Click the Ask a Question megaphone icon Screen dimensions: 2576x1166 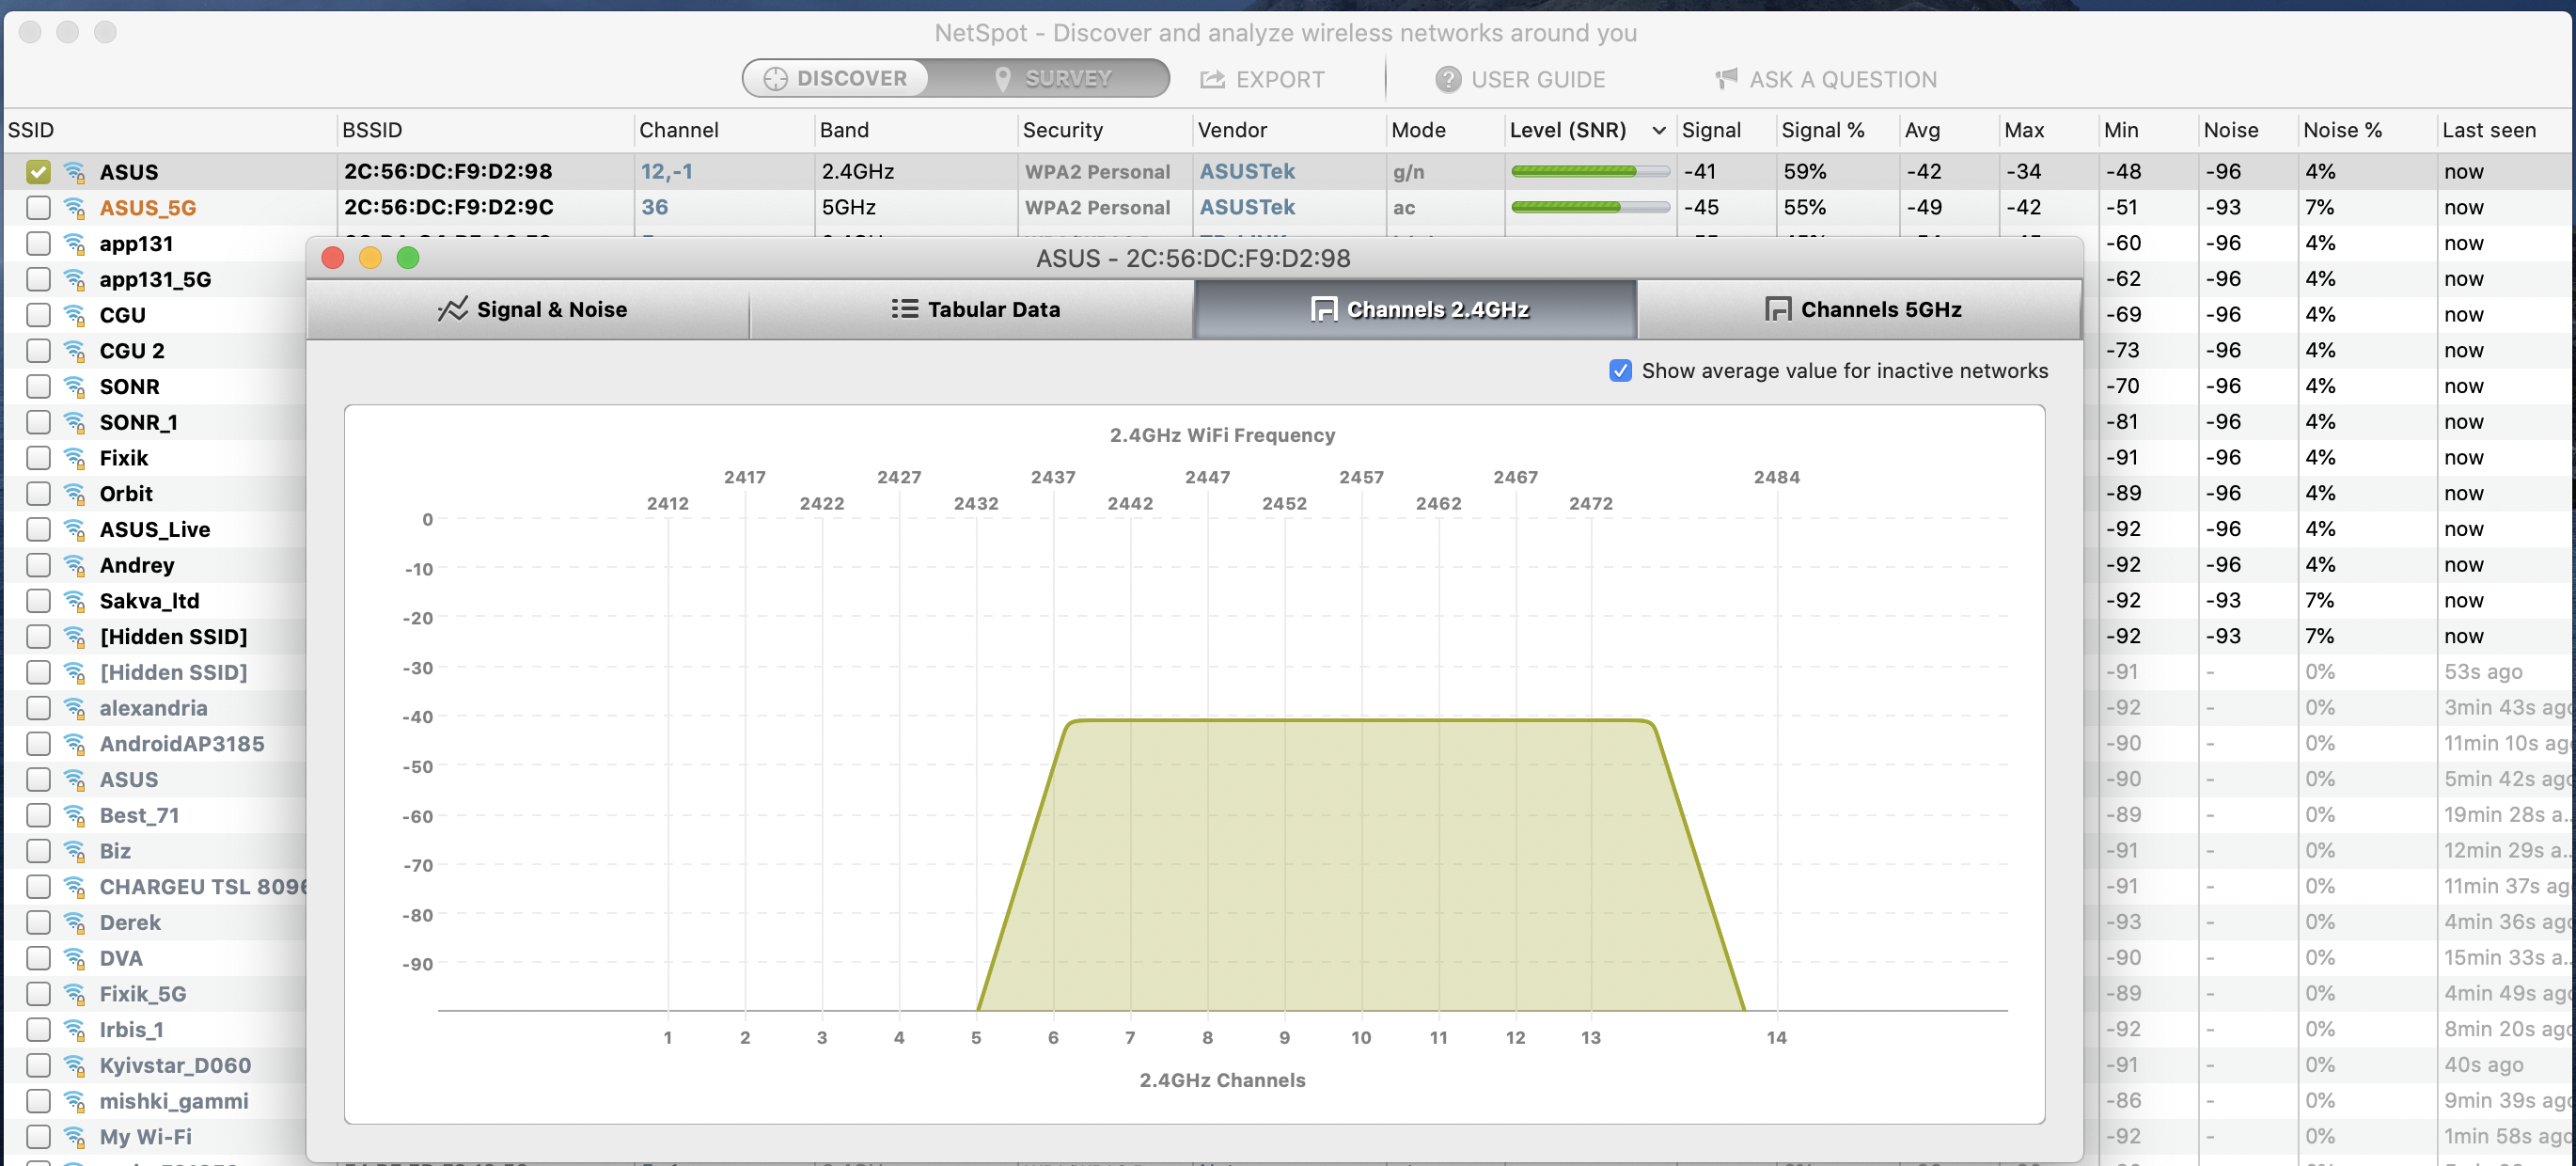[1726, 79]
